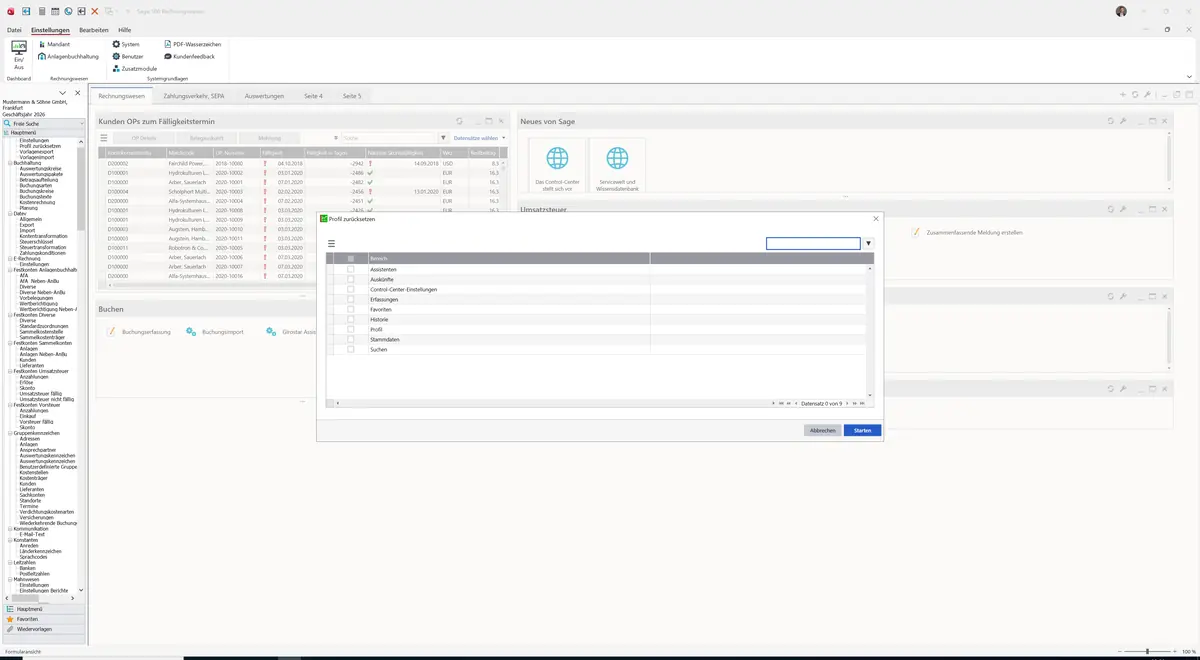Viewport: 1200px width, 660px height.
Task: Switch to the Auswertungen tab
Action: 264,96
